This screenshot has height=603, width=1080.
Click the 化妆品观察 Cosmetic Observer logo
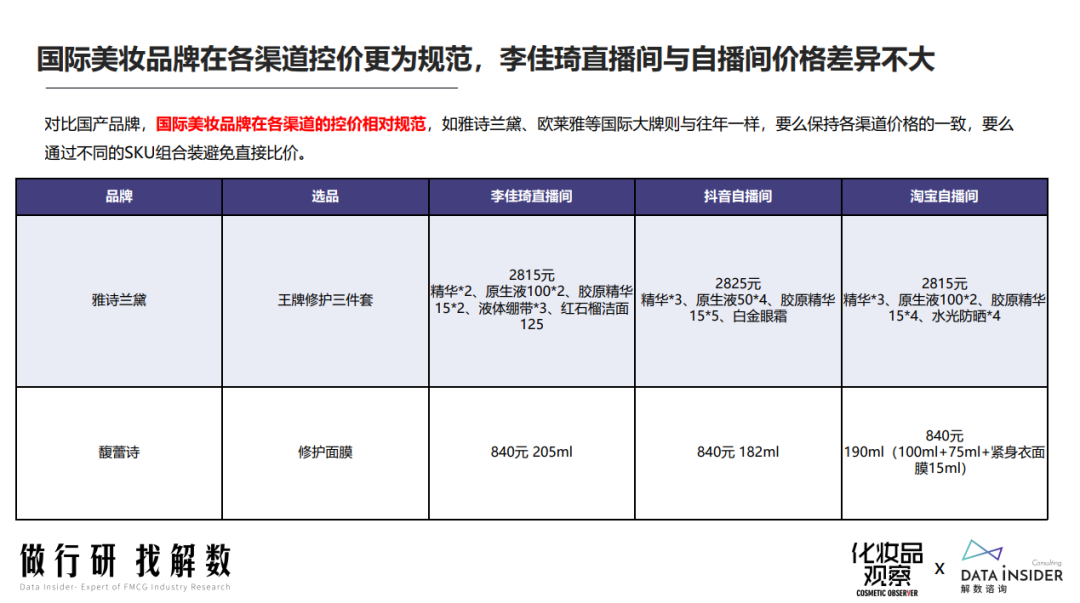click(887, 569)
